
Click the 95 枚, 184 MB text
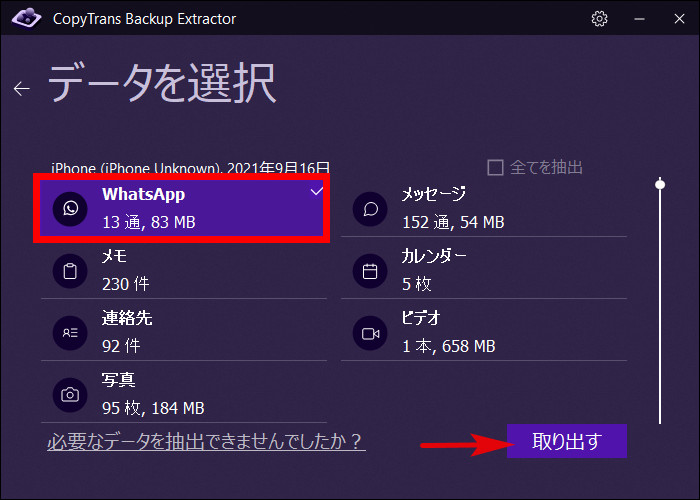click(x=153, y=408)
